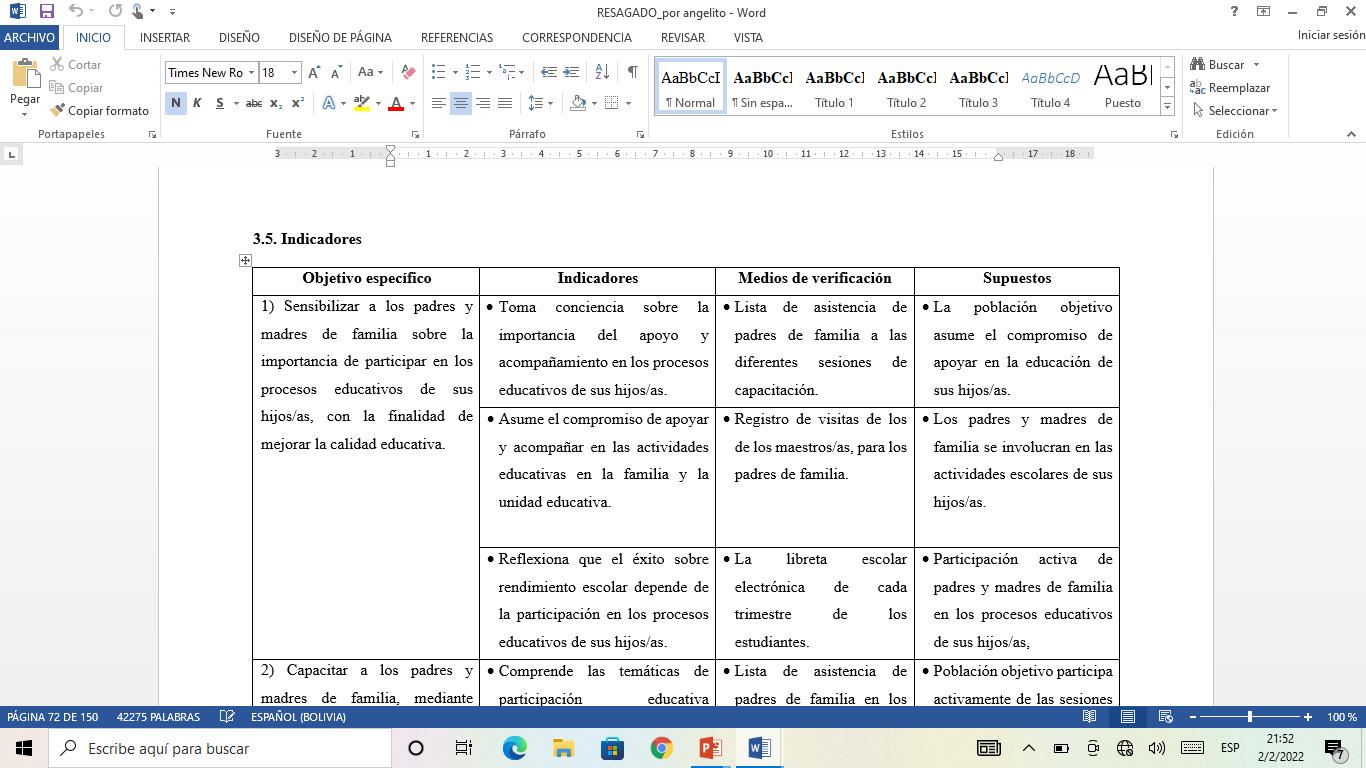Open PowerPoint from the taskbar
This screenshot has width=1366, height=768.
coord(710,748)
